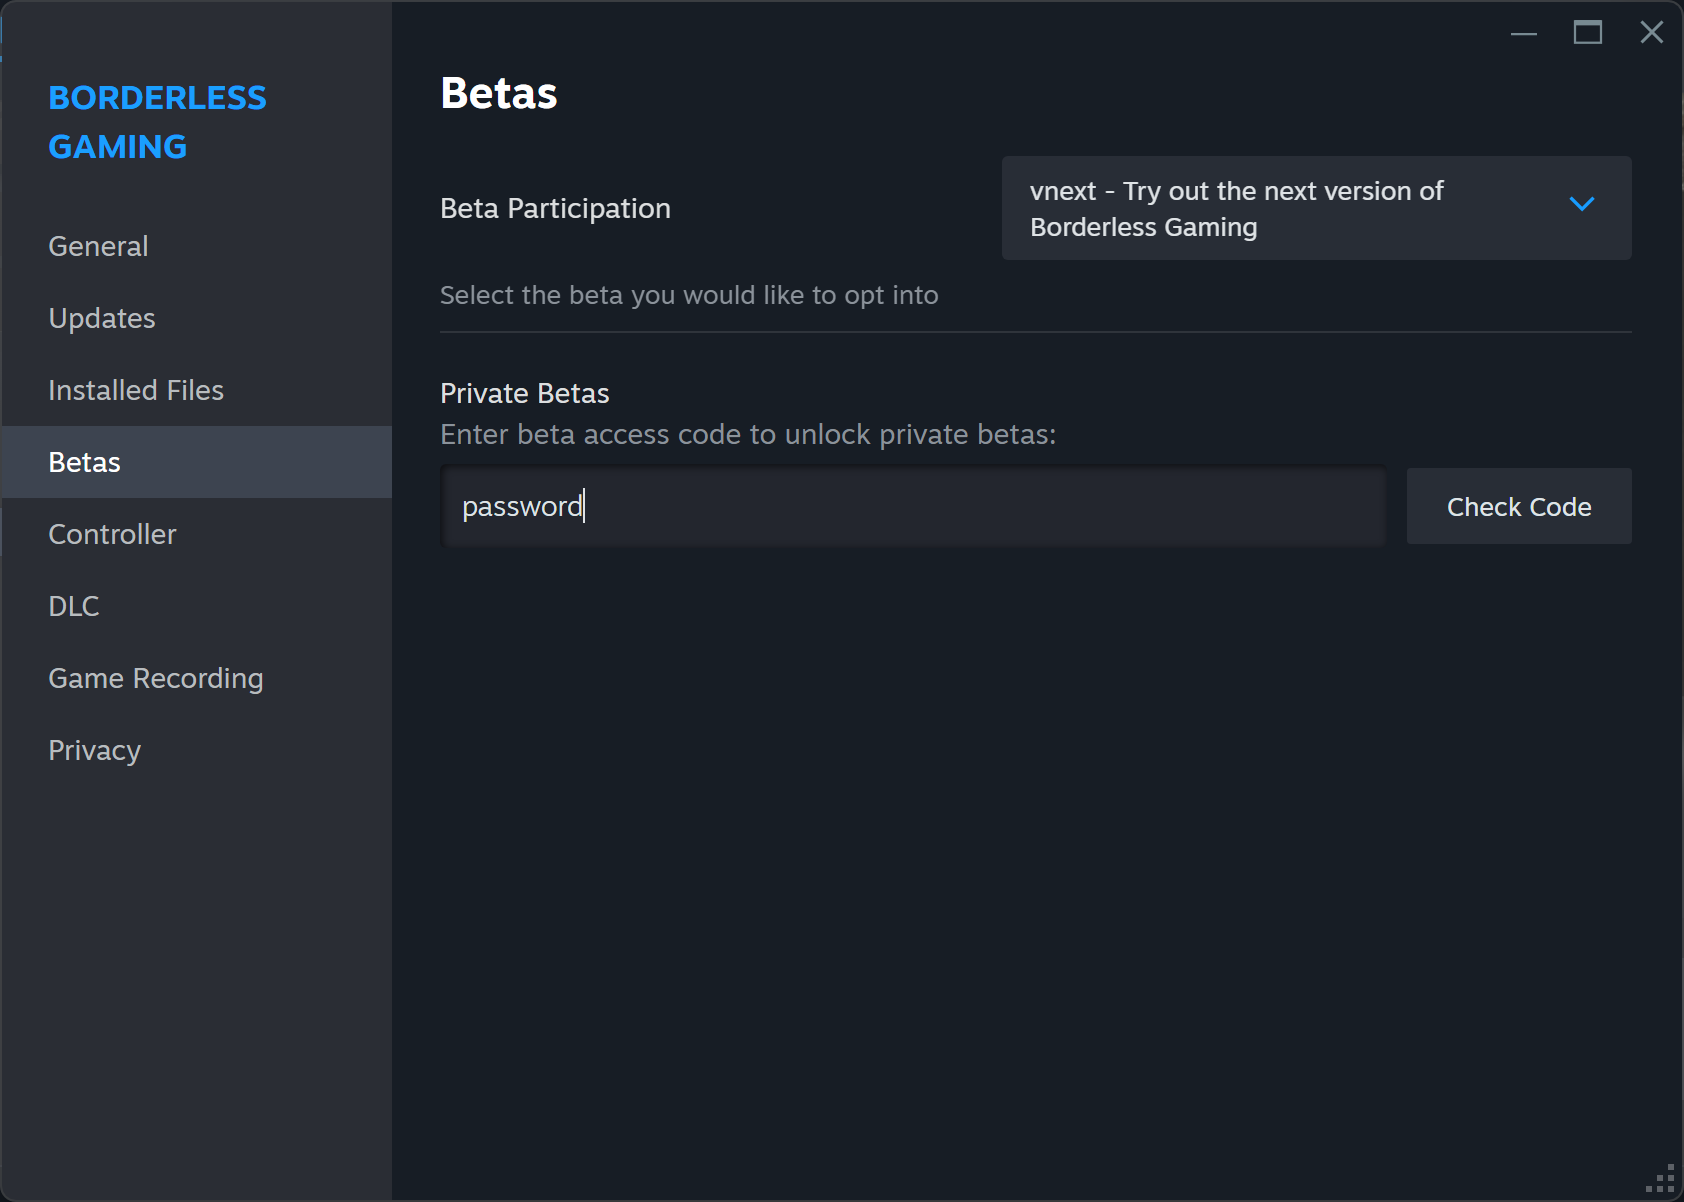This screenshot has width=1684, height=1202.
Task: Minimize the properties window
Action: 1524,33
